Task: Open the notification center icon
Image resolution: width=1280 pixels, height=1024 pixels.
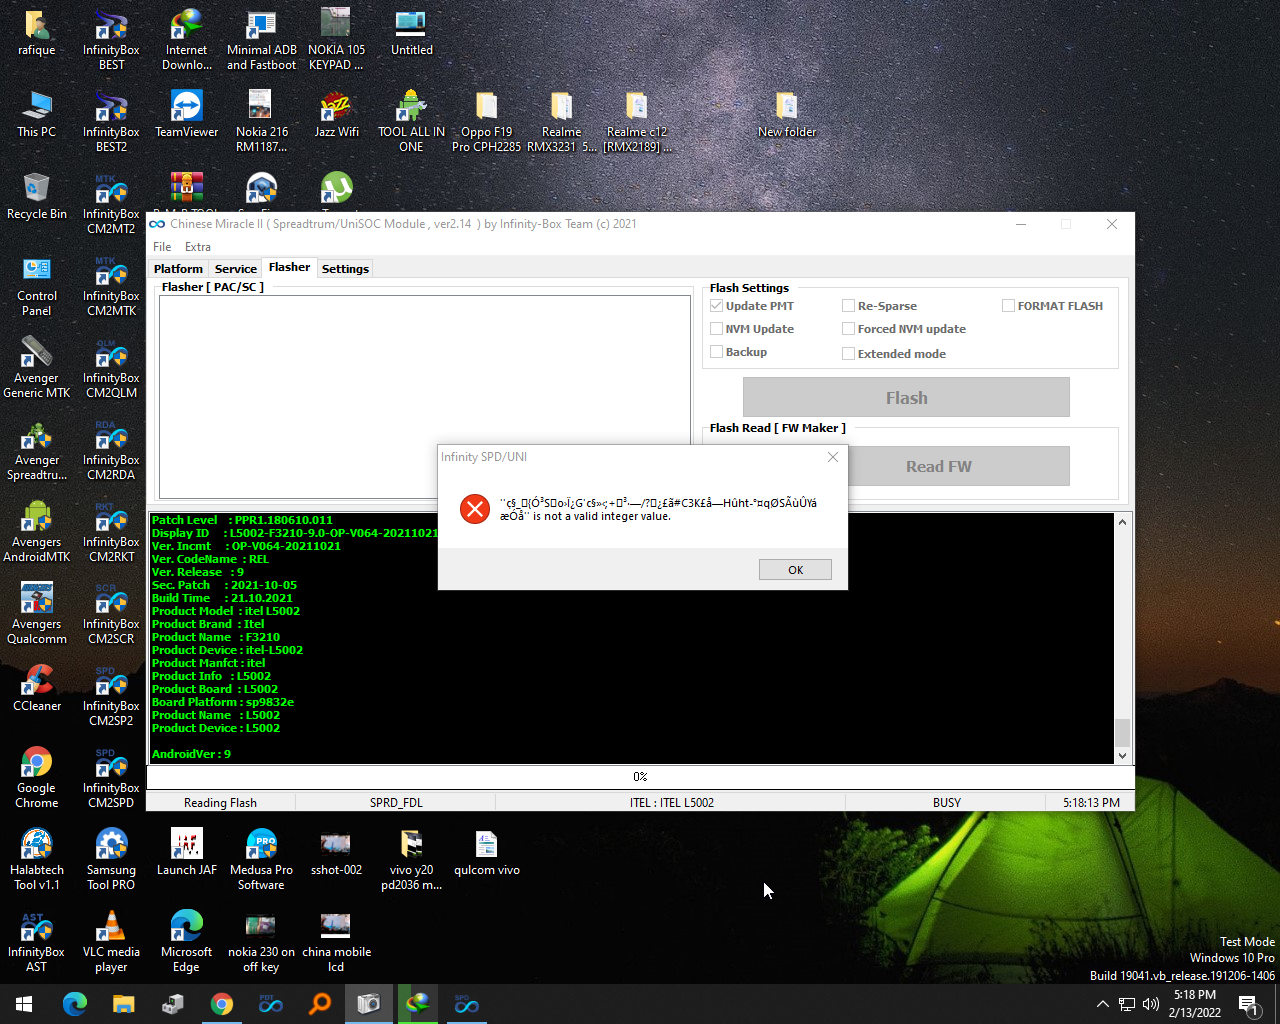Action: click(x=1248, y=1004)
